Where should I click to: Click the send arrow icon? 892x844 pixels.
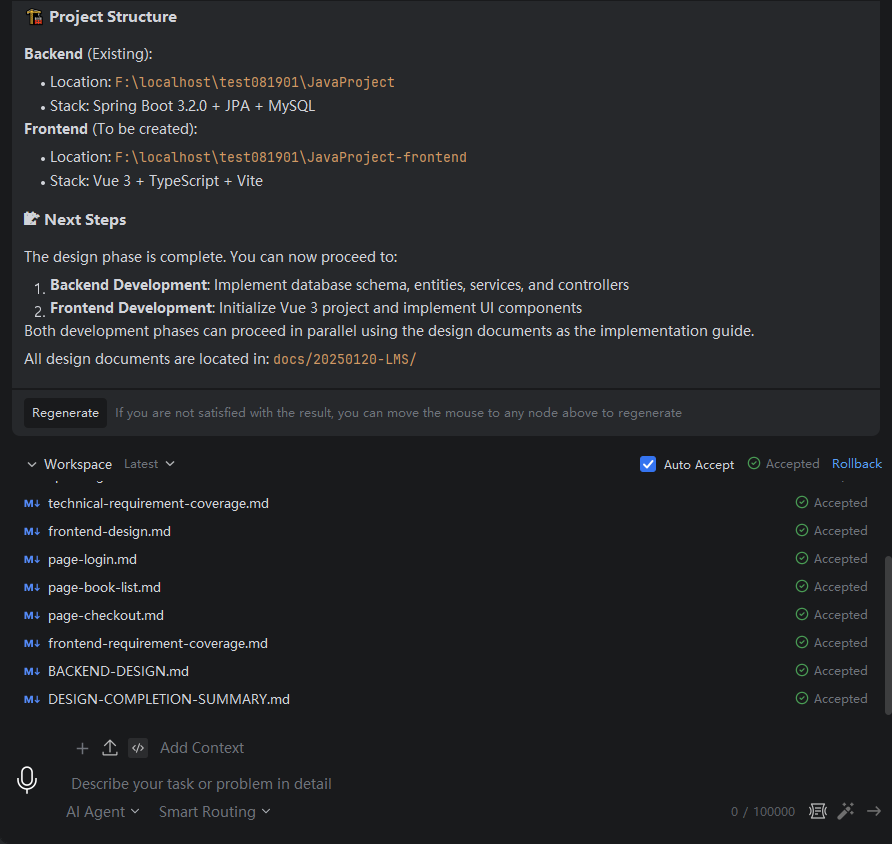tap(874, 811)
